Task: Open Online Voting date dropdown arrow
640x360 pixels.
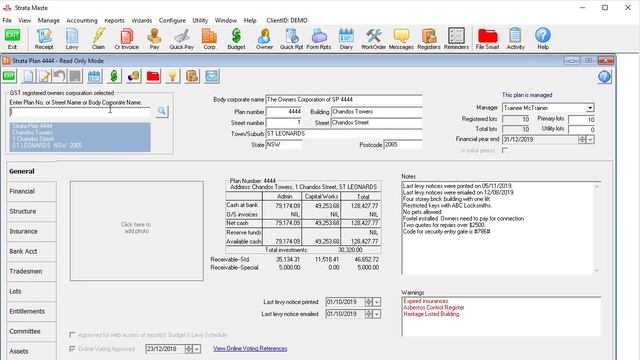Action: pyautogui.click(x=197, y=349)
